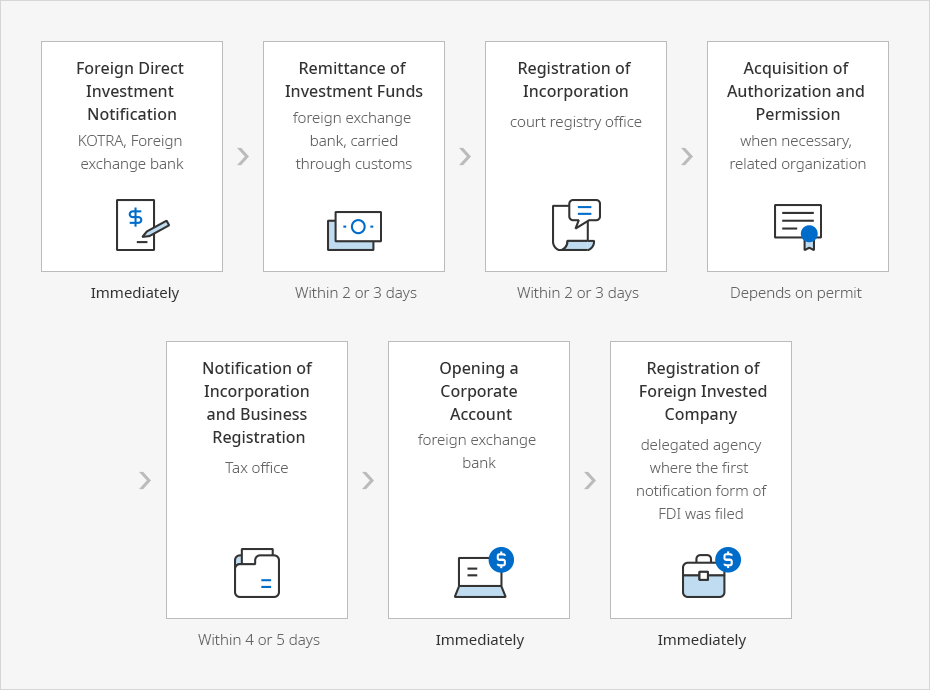
Task: Click the banknotes icon under Remittance
Action: coord(354,230)
